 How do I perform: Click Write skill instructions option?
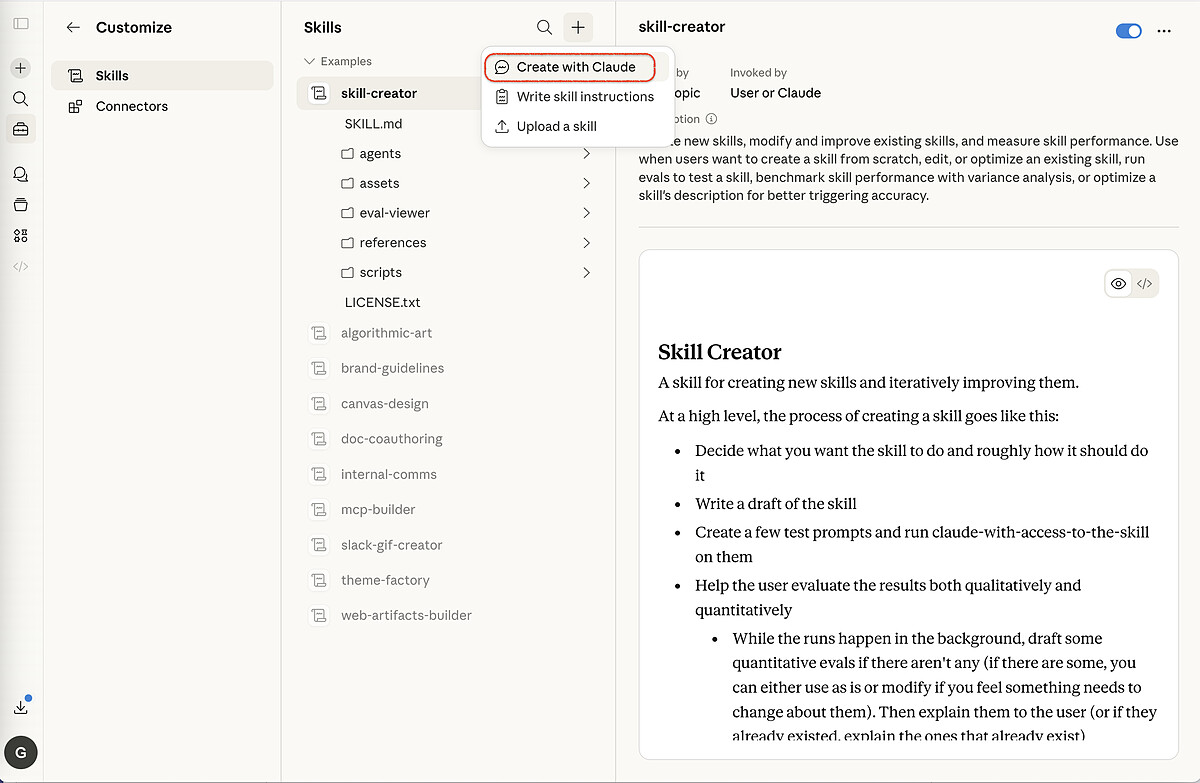click(584, 97)
